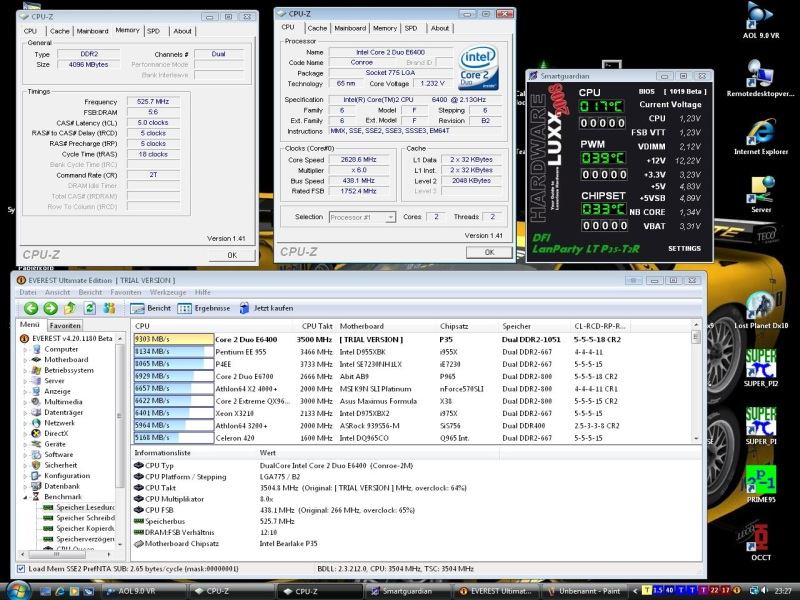Screen dimensions: 800x600
Task: Select Anzeige node in EVEREST tree
Action: coord(57,391)
